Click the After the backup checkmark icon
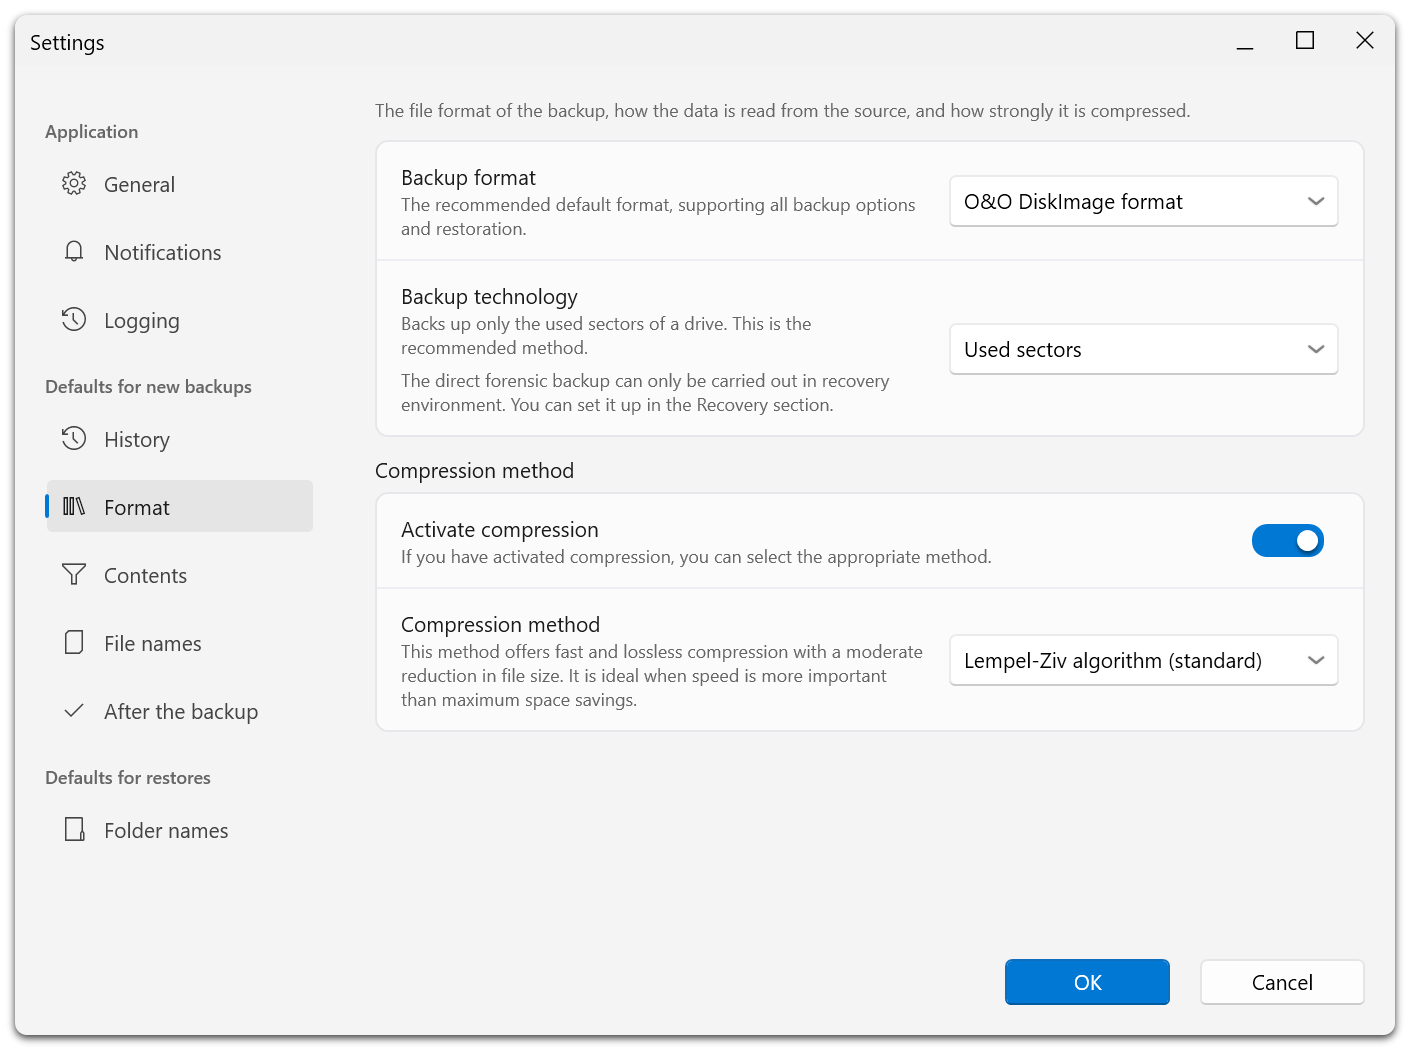 coord(74,711)
